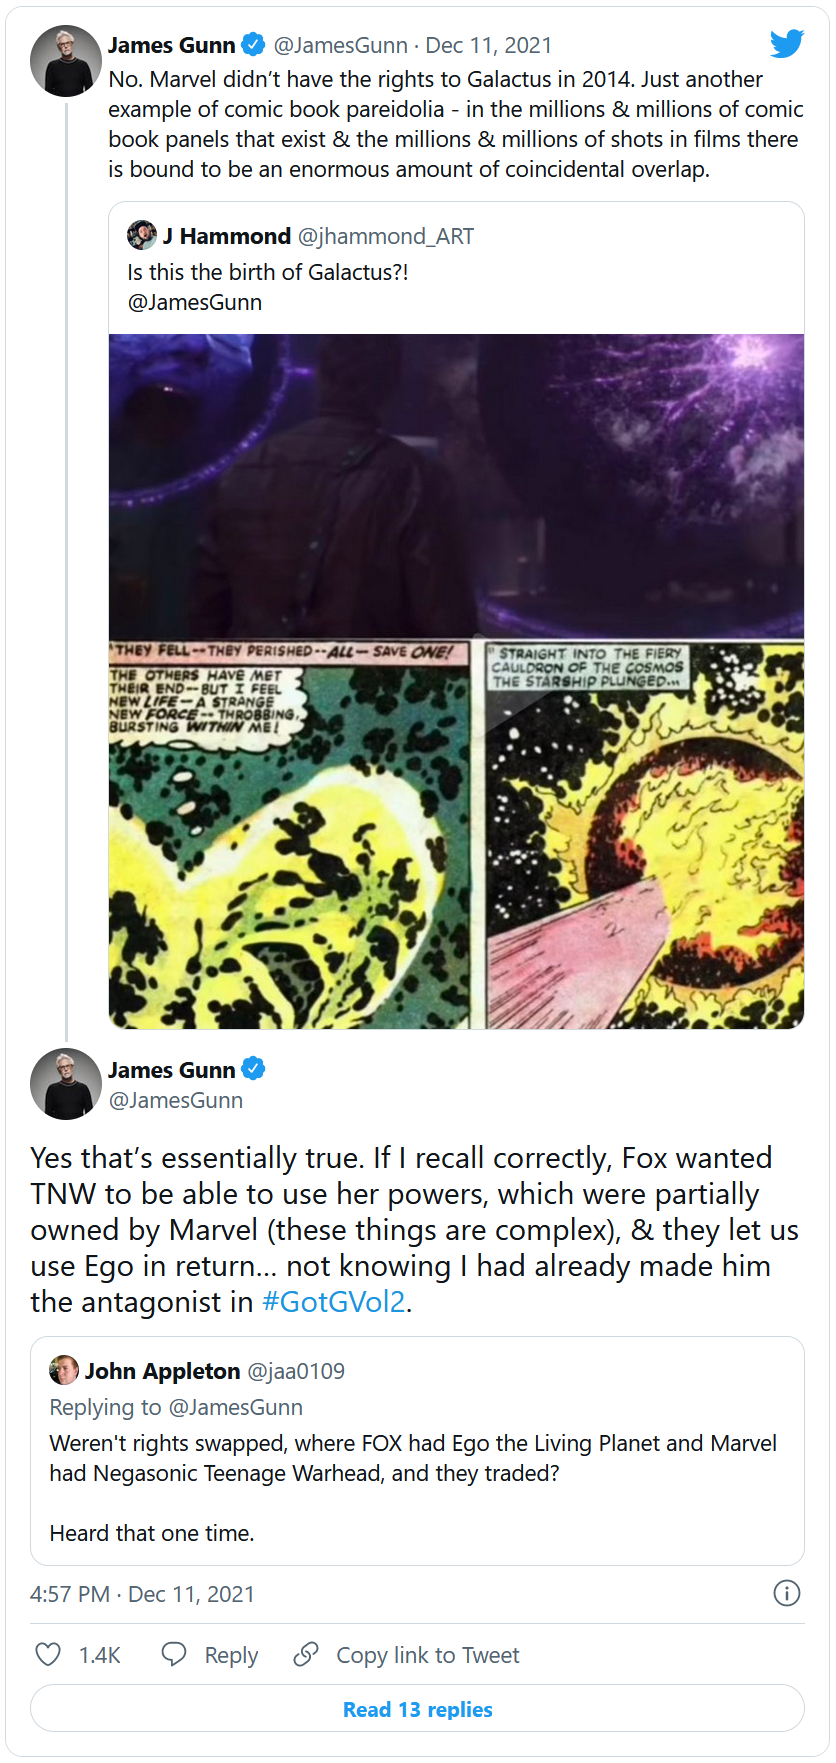Open the tweet info circle icon
This screenshot has height=1763, width=836.
[x=787, y=1593]
